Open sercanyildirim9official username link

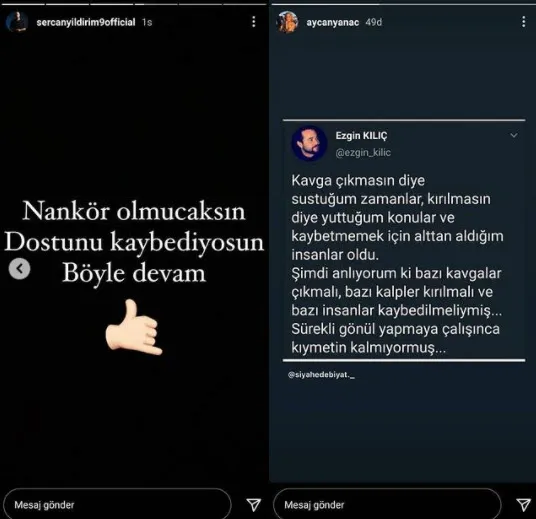86,22
